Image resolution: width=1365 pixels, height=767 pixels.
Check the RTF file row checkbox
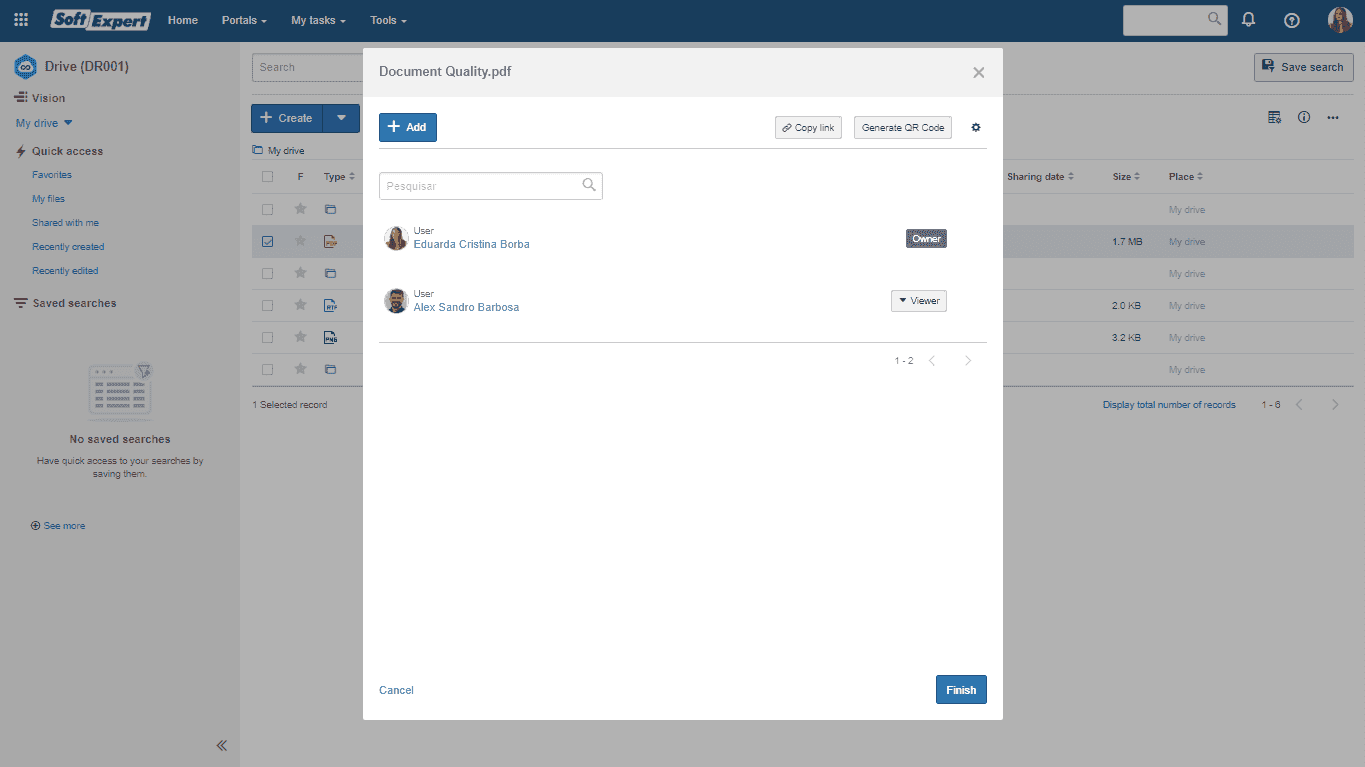[x=267, y=305]
